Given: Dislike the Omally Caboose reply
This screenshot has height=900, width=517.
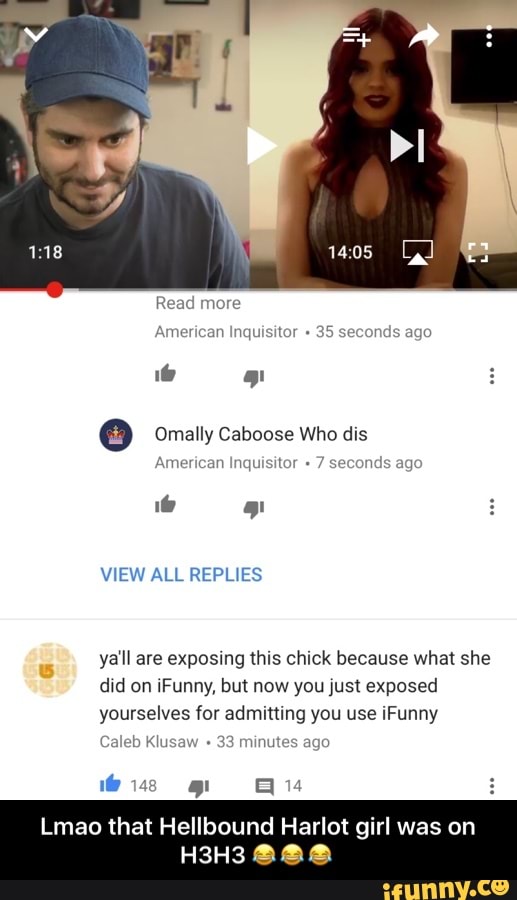Looking at the screenshot, I should 254,509.
